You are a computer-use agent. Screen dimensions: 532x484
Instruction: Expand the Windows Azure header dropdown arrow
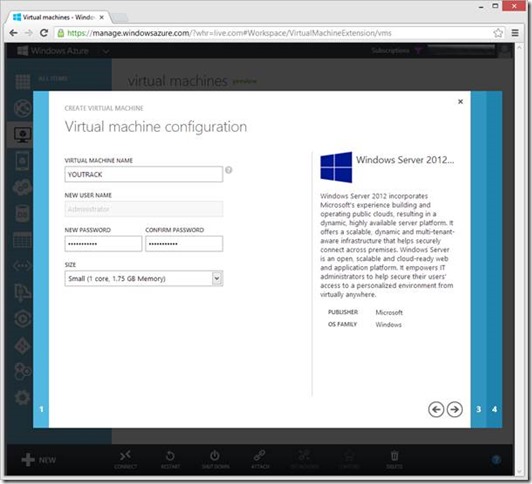pos(106,52)
